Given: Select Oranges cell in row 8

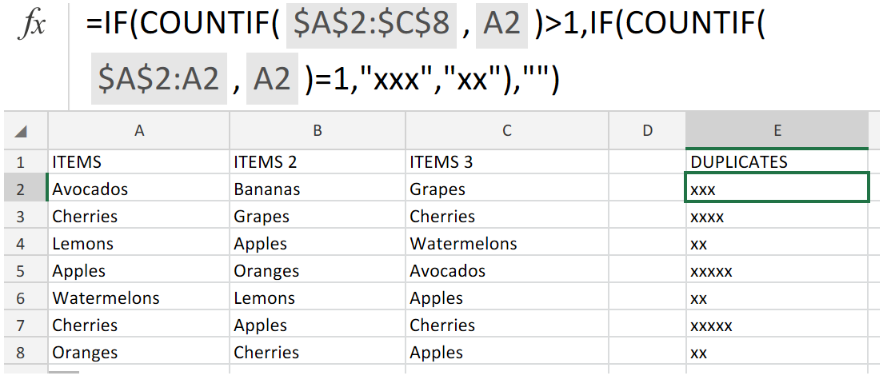Looking at the screenshot, I should coord(139,353).
